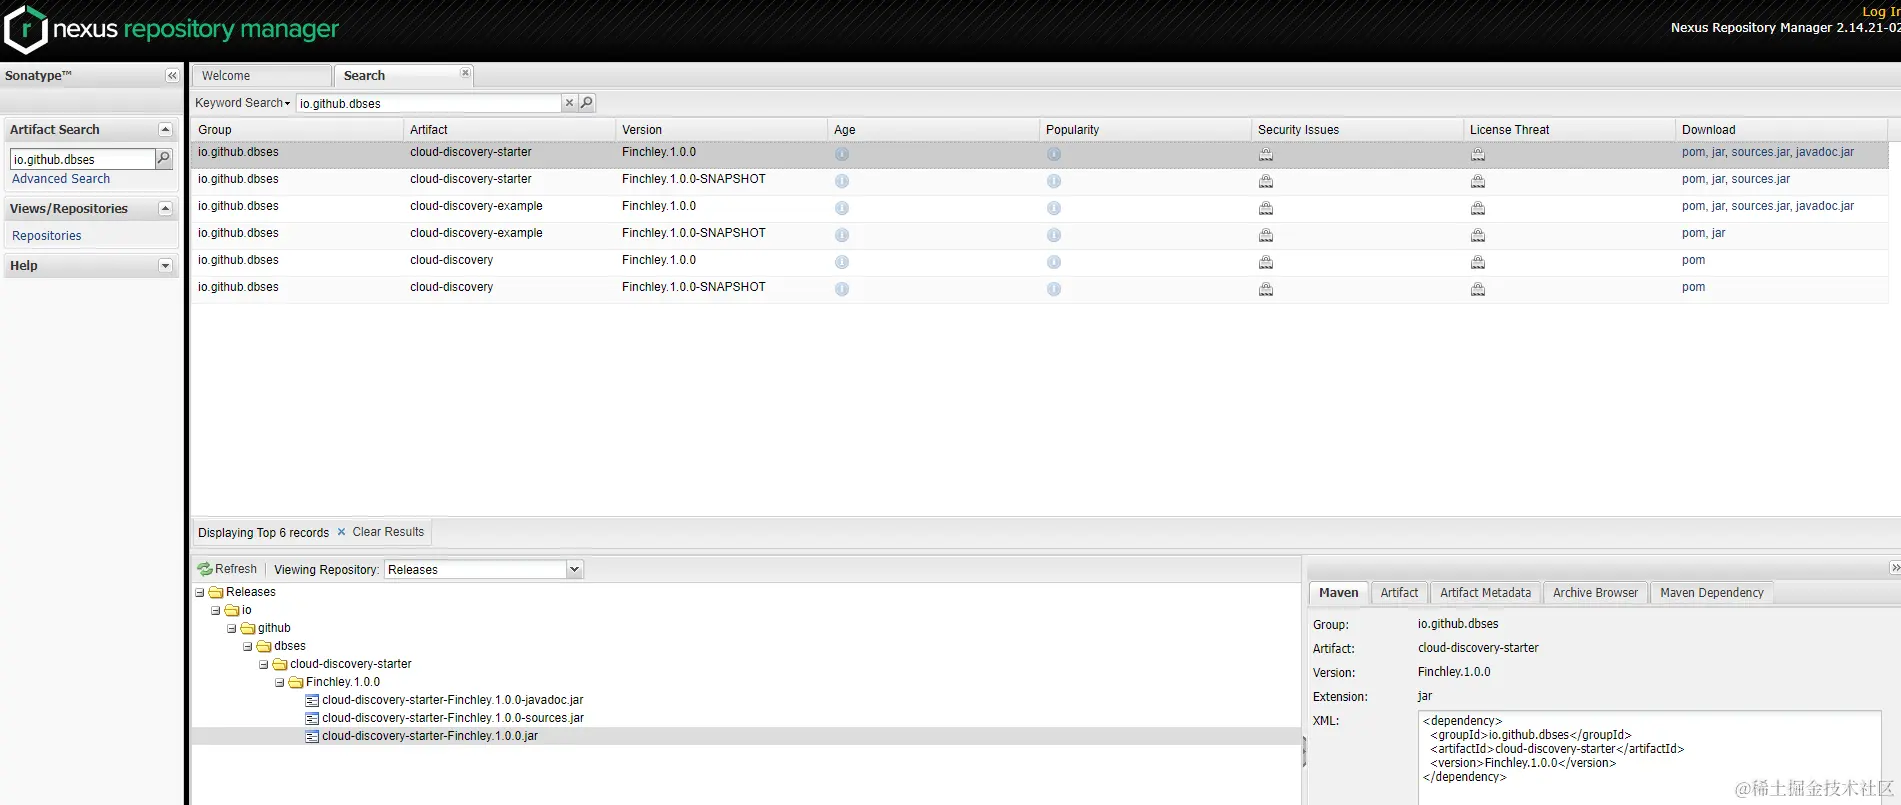Click the keyword search input field
1901x805 pixels.
[x=429, y=103]
